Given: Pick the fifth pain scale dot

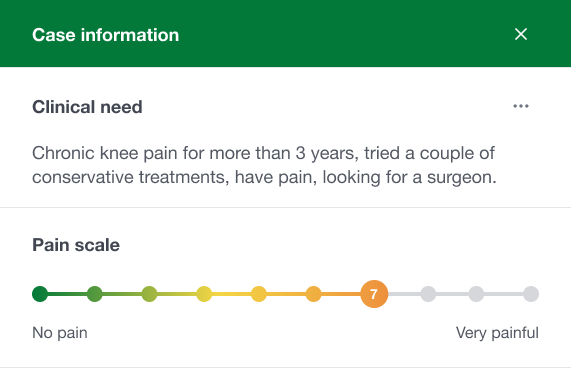Looking at the screenshot, I should tap(259, 294).
